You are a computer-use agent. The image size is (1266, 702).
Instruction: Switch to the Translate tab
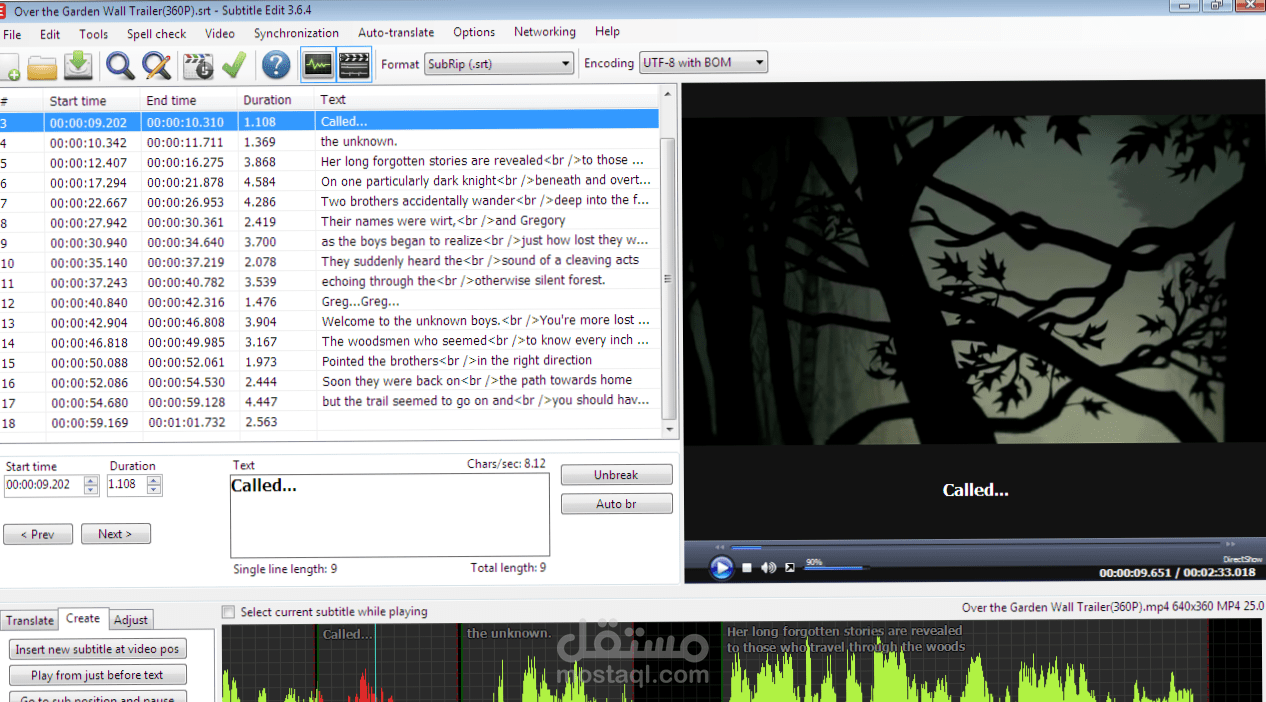[30, 620]
